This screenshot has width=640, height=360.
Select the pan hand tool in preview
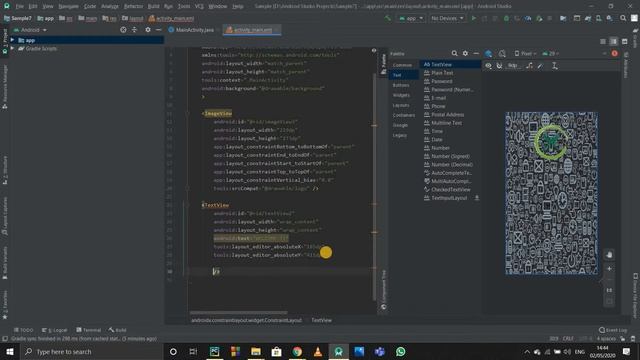[x=609, y=255]
